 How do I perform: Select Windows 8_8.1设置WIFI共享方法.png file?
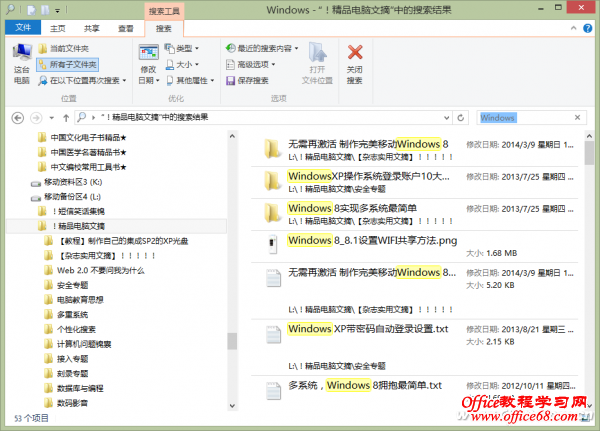click(x=414, y=247)
